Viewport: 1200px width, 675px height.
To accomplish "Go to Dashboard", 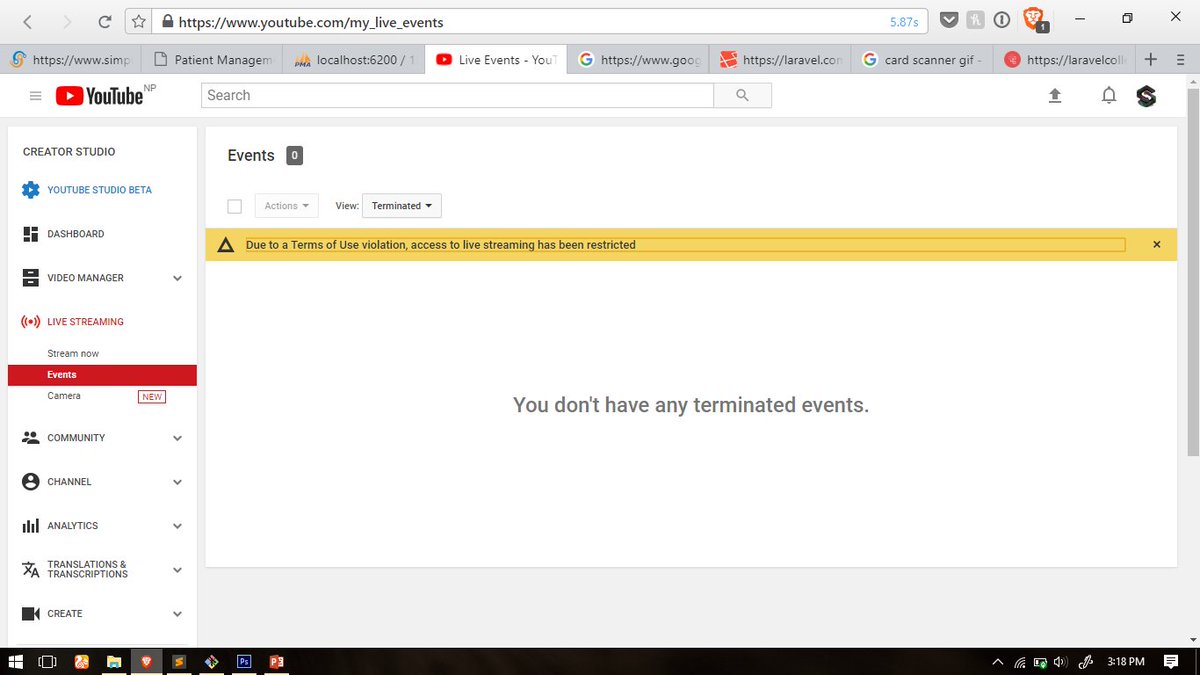I will tap(75, 234).
